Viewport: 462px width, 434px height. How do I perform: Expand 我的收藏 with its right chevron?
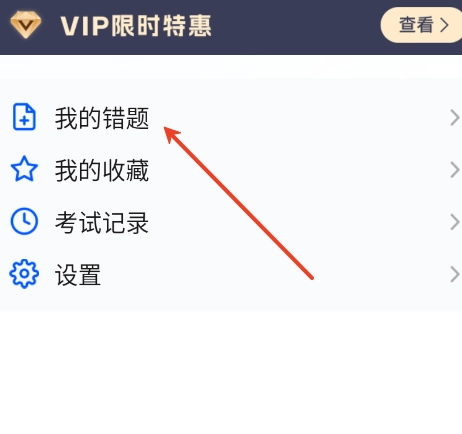pos(455,170)
